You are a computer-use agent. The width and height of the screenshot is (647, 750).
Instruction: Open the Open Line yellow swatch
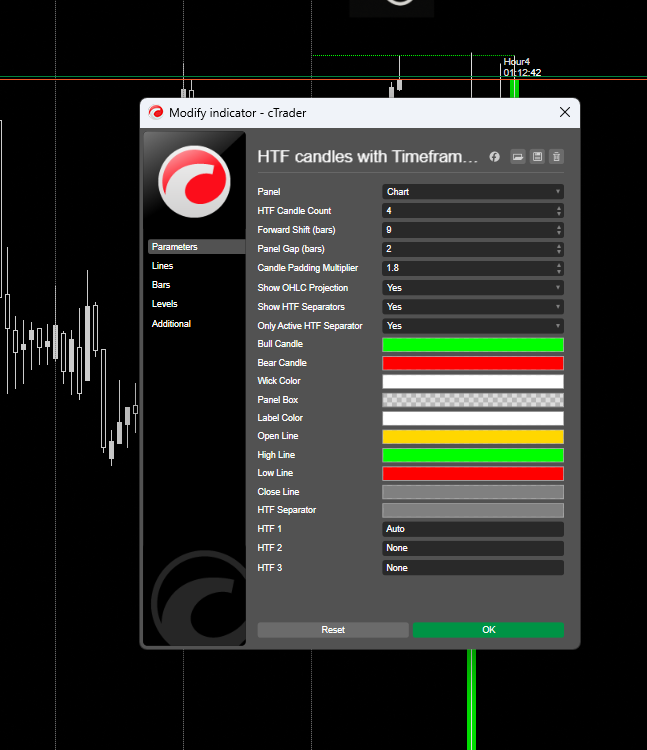[x=473, y=437]
